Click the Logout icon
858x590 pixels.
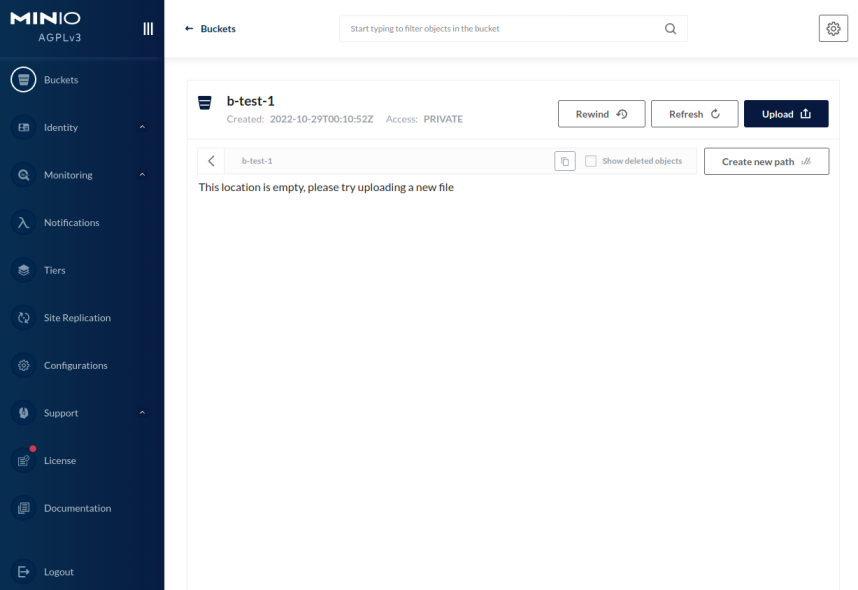tap(24, 572)
